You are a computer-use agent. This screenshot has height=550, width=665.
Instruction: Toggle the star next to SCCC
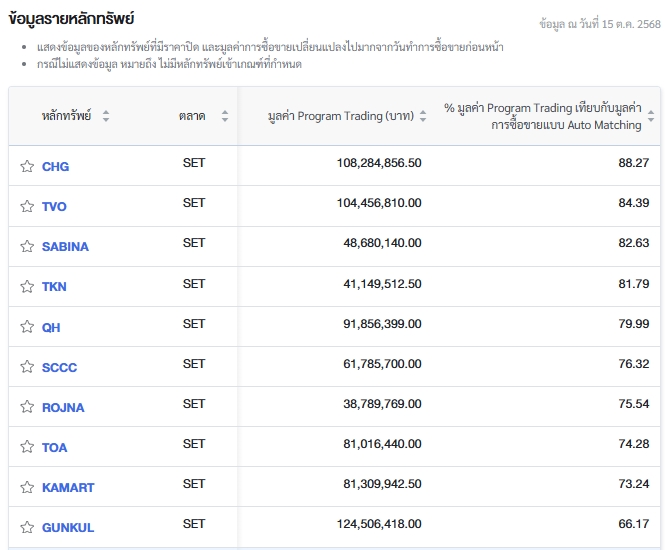(27, 367)
